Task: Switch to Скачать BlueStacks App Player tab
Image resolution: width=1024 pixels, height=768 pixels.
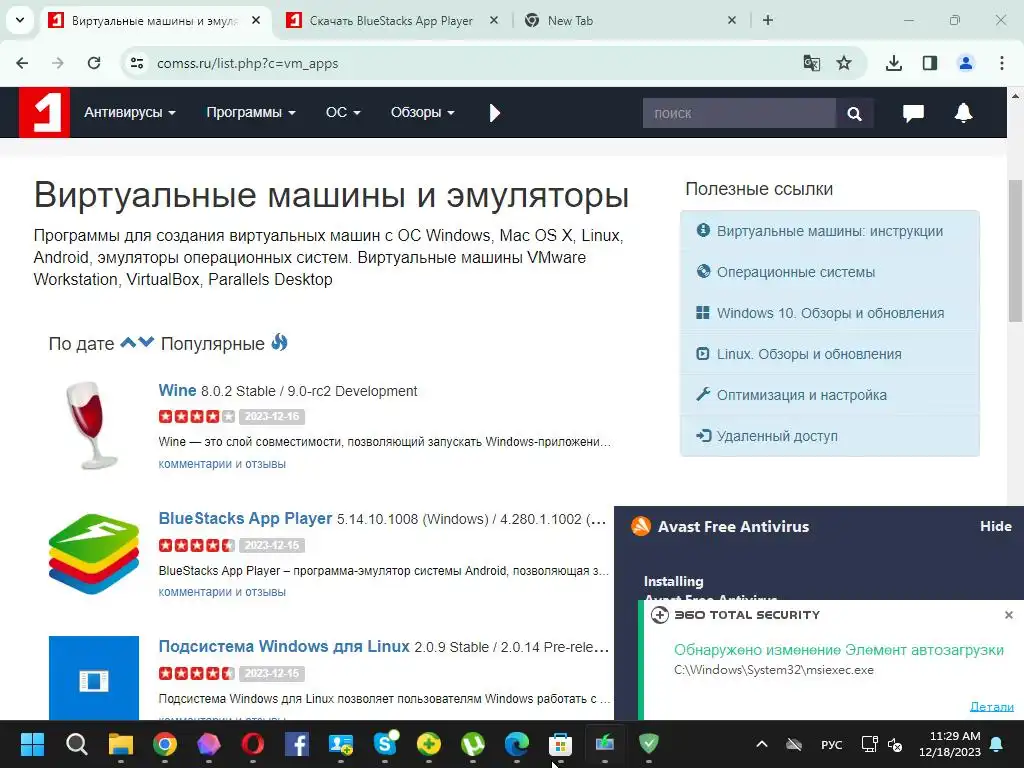Action: click(391, 21)
